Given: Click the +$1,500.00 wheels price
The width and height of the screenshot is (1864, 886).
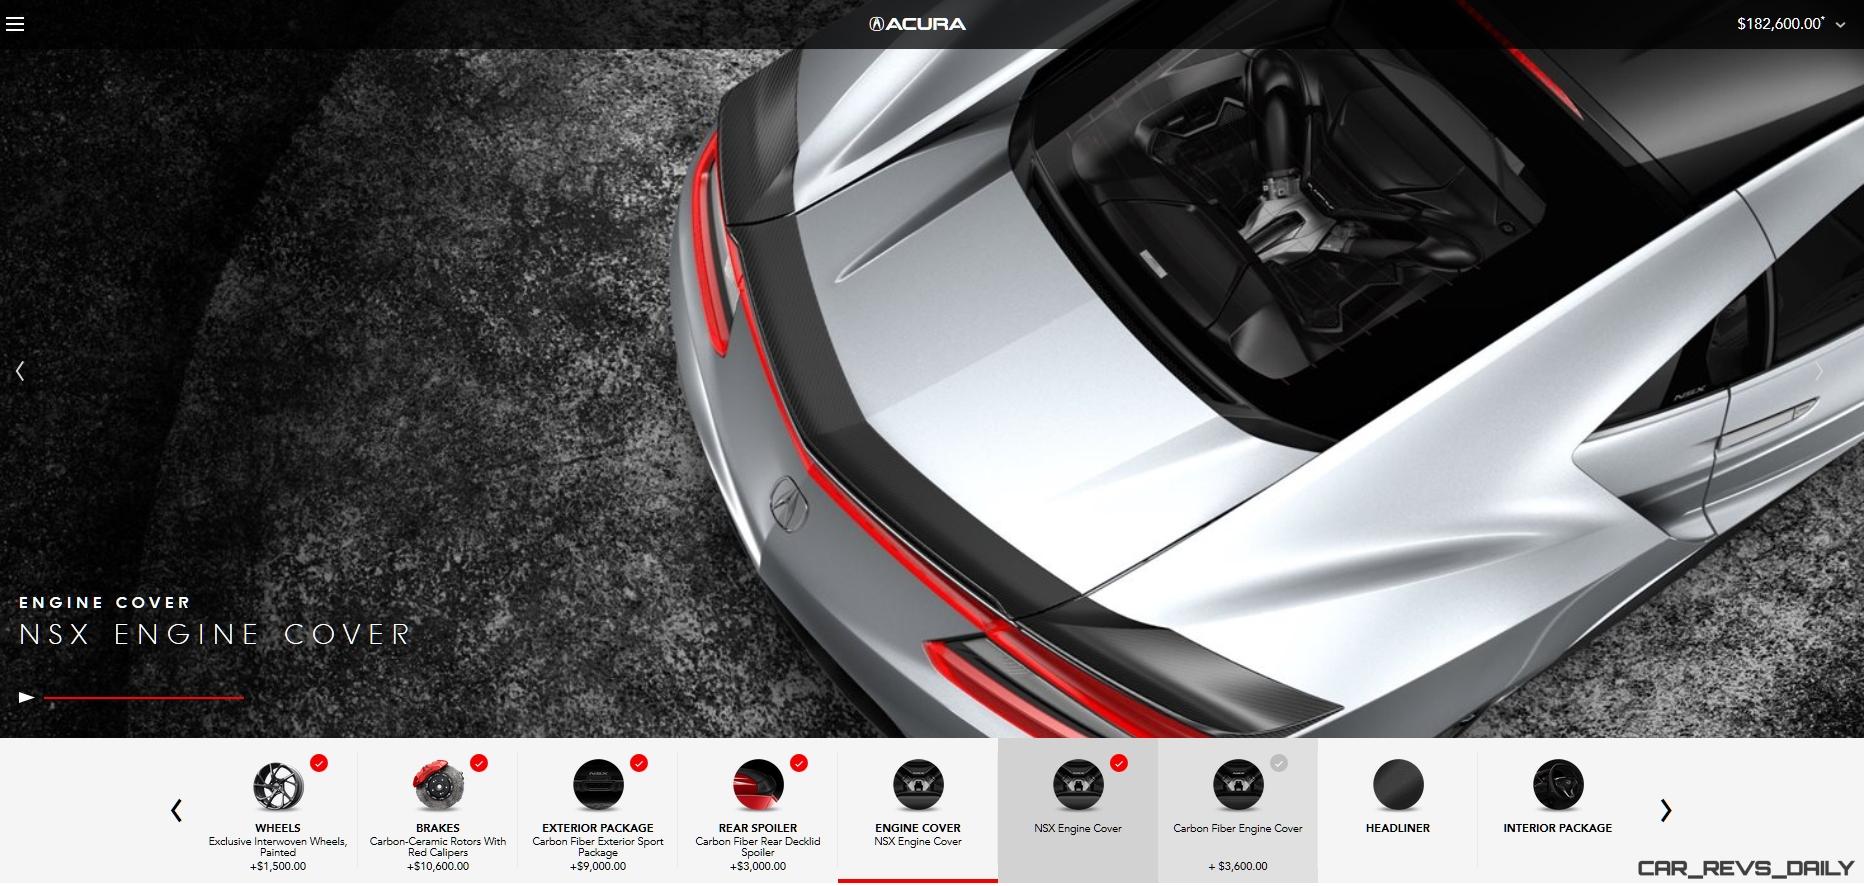Looking at the screenshot, I should 278,866.
